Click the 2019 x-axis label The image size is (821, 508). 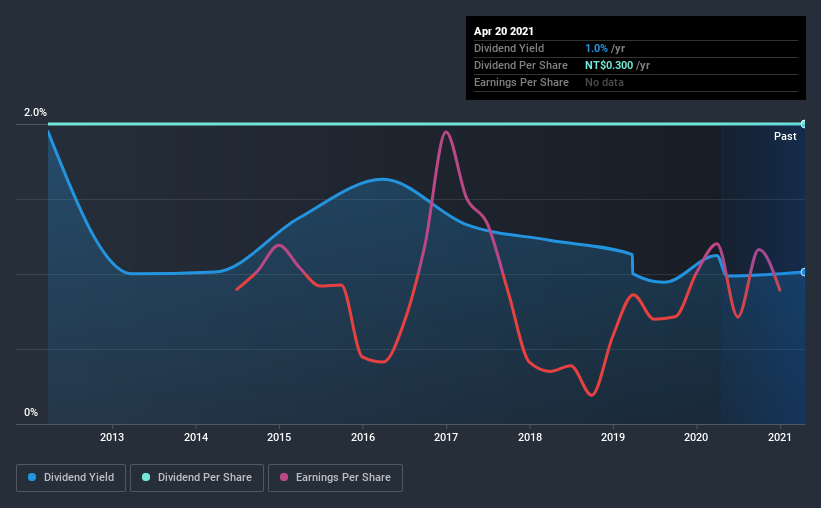(613, 437)
